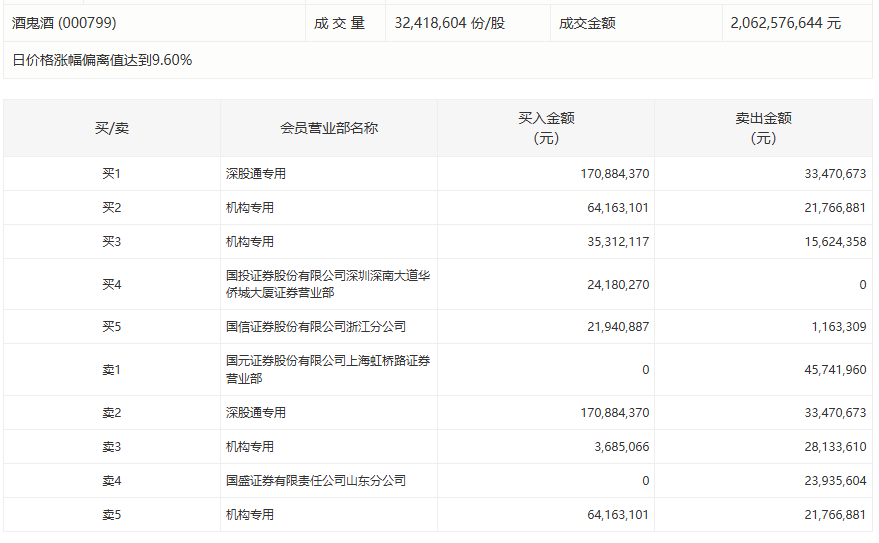Click the sell amount 23,935,604 in 卖4 row
This screenshot has height=543, width=879.
[x=834, y=481]
